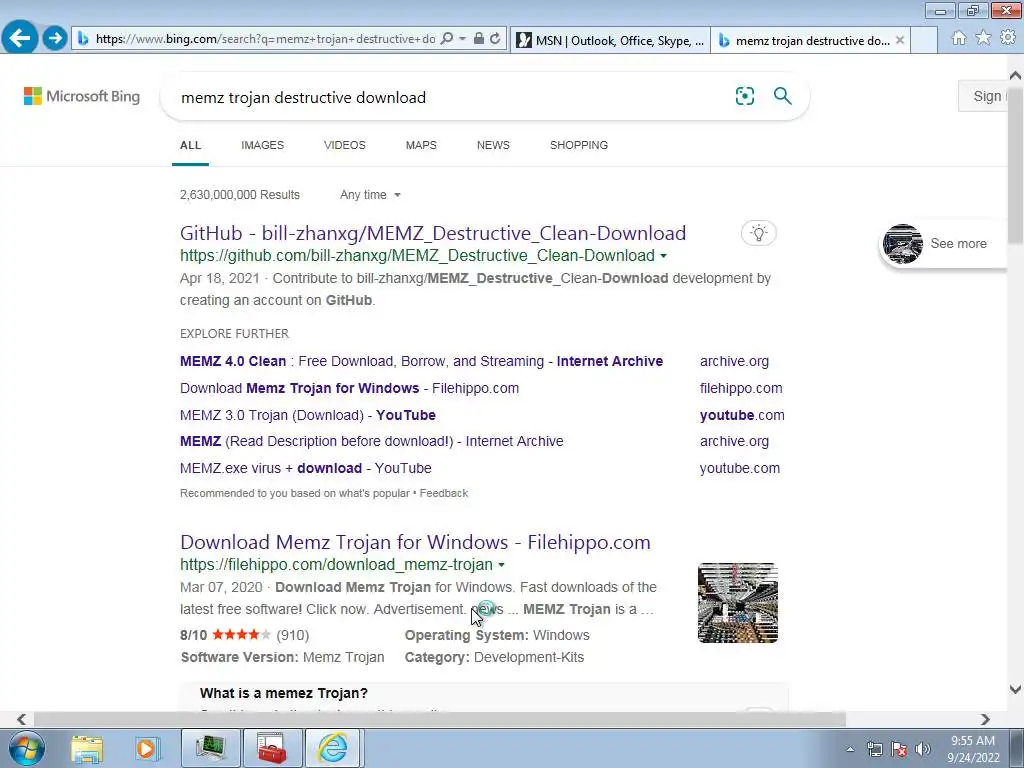Click the Bing visual search camera icon
1024x768 pixels.
tap(744, 96)
